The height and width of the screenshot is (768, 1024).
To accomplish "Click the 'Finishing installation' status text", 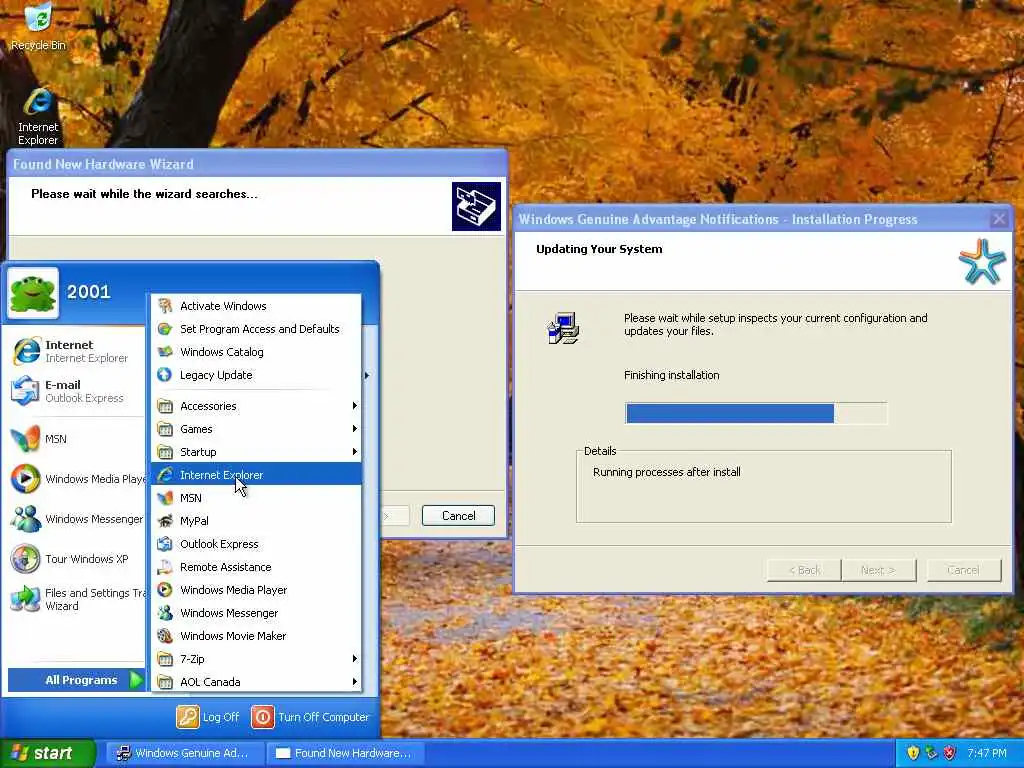I will 671,375.
